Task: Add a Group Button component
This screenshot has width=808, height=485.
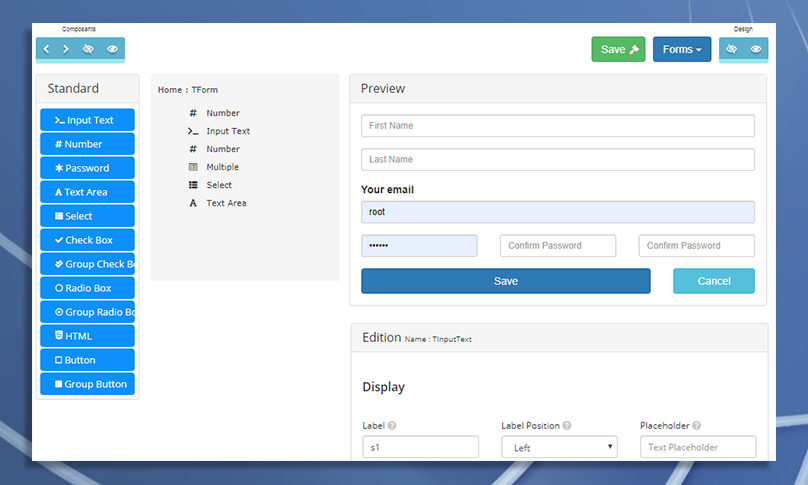Action: 87,384
